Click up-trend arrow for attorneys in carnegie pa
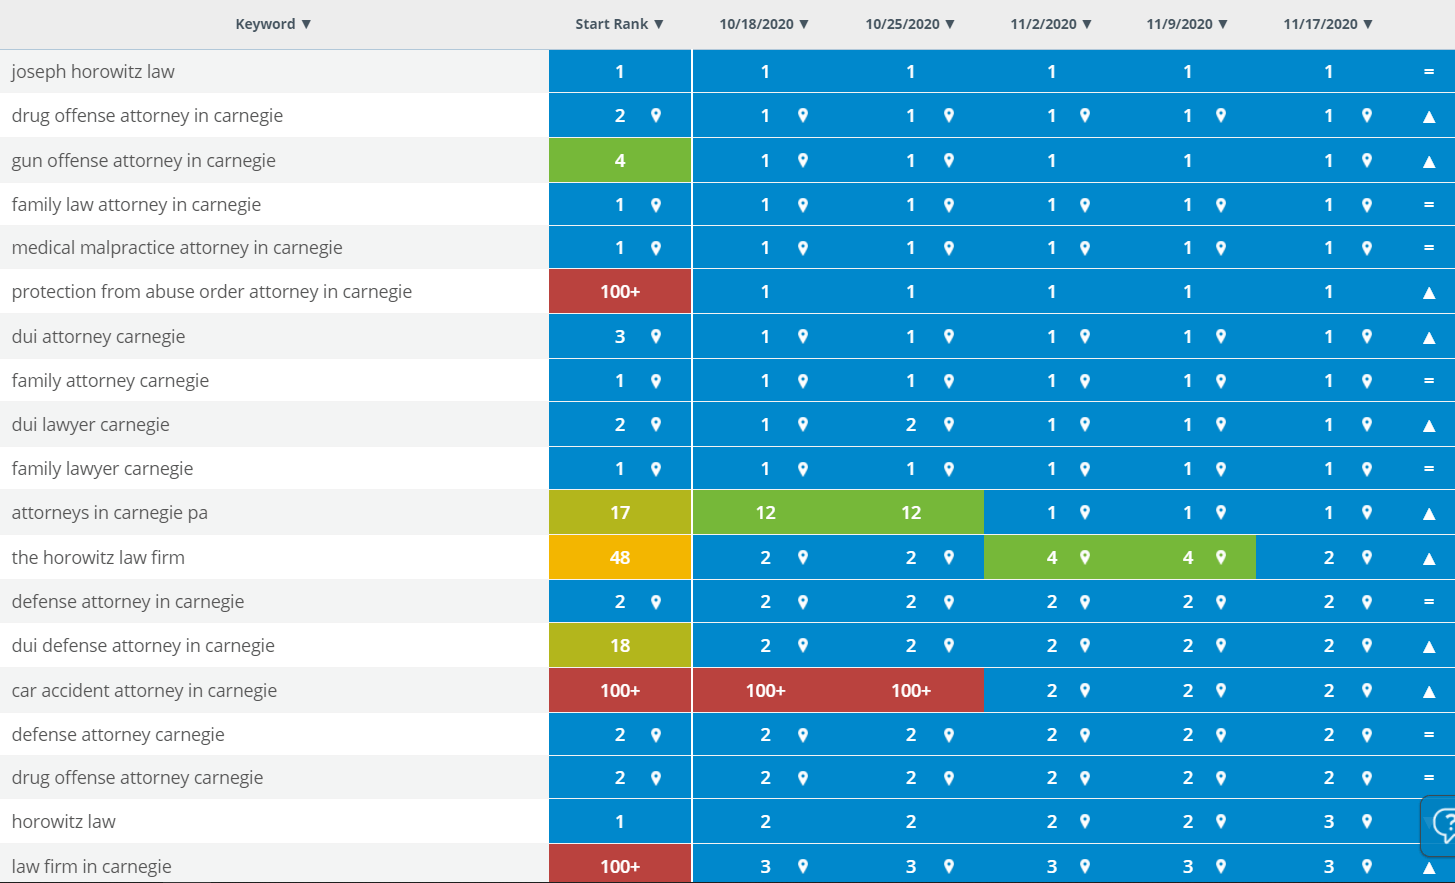 click(1429, 513)
